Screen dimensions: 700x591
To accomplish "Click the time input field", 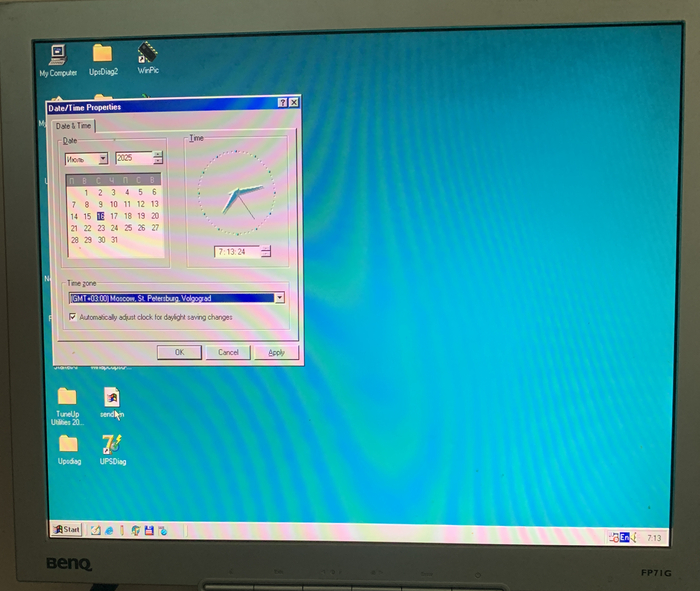I will pos(237,252).
